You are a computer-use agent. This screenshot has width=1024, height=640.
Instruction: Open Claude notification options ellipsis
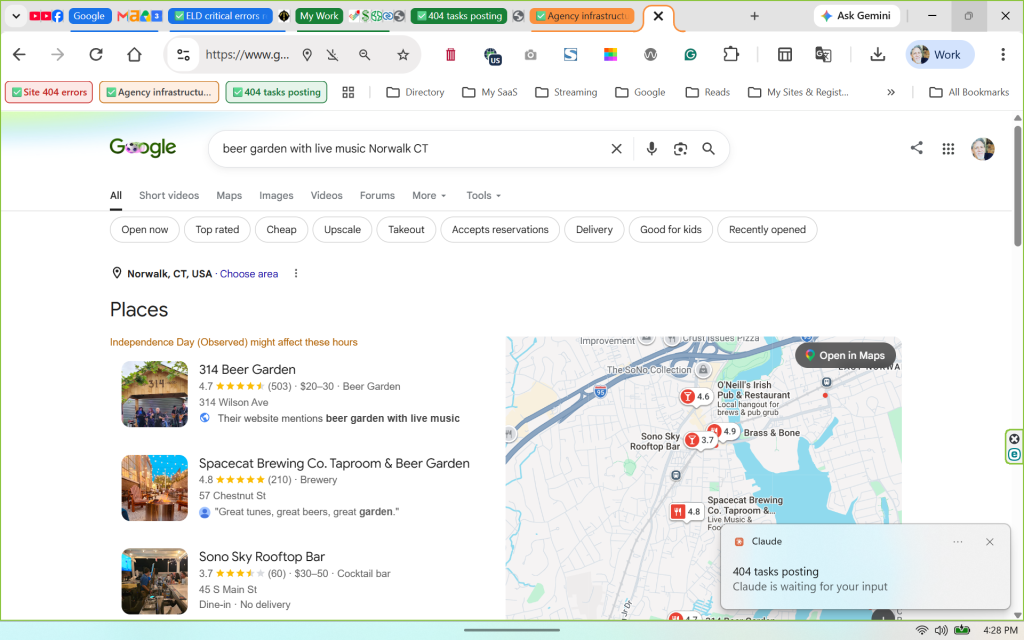point(957,542)
